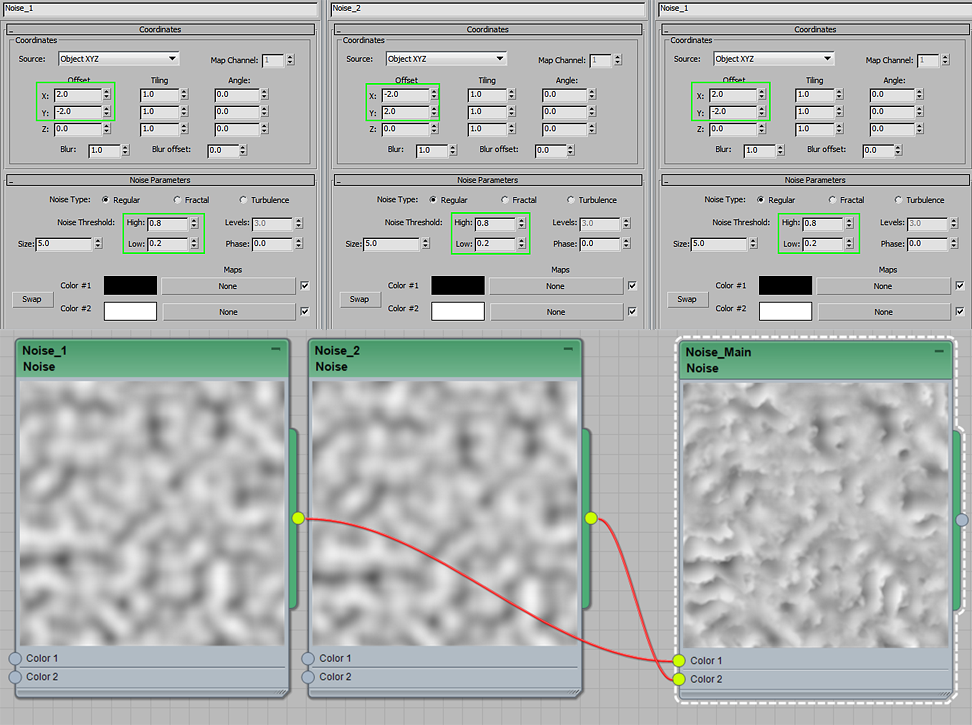
Task: Click the Noise_1 node's yellow output socket
Action: point(297,518)
